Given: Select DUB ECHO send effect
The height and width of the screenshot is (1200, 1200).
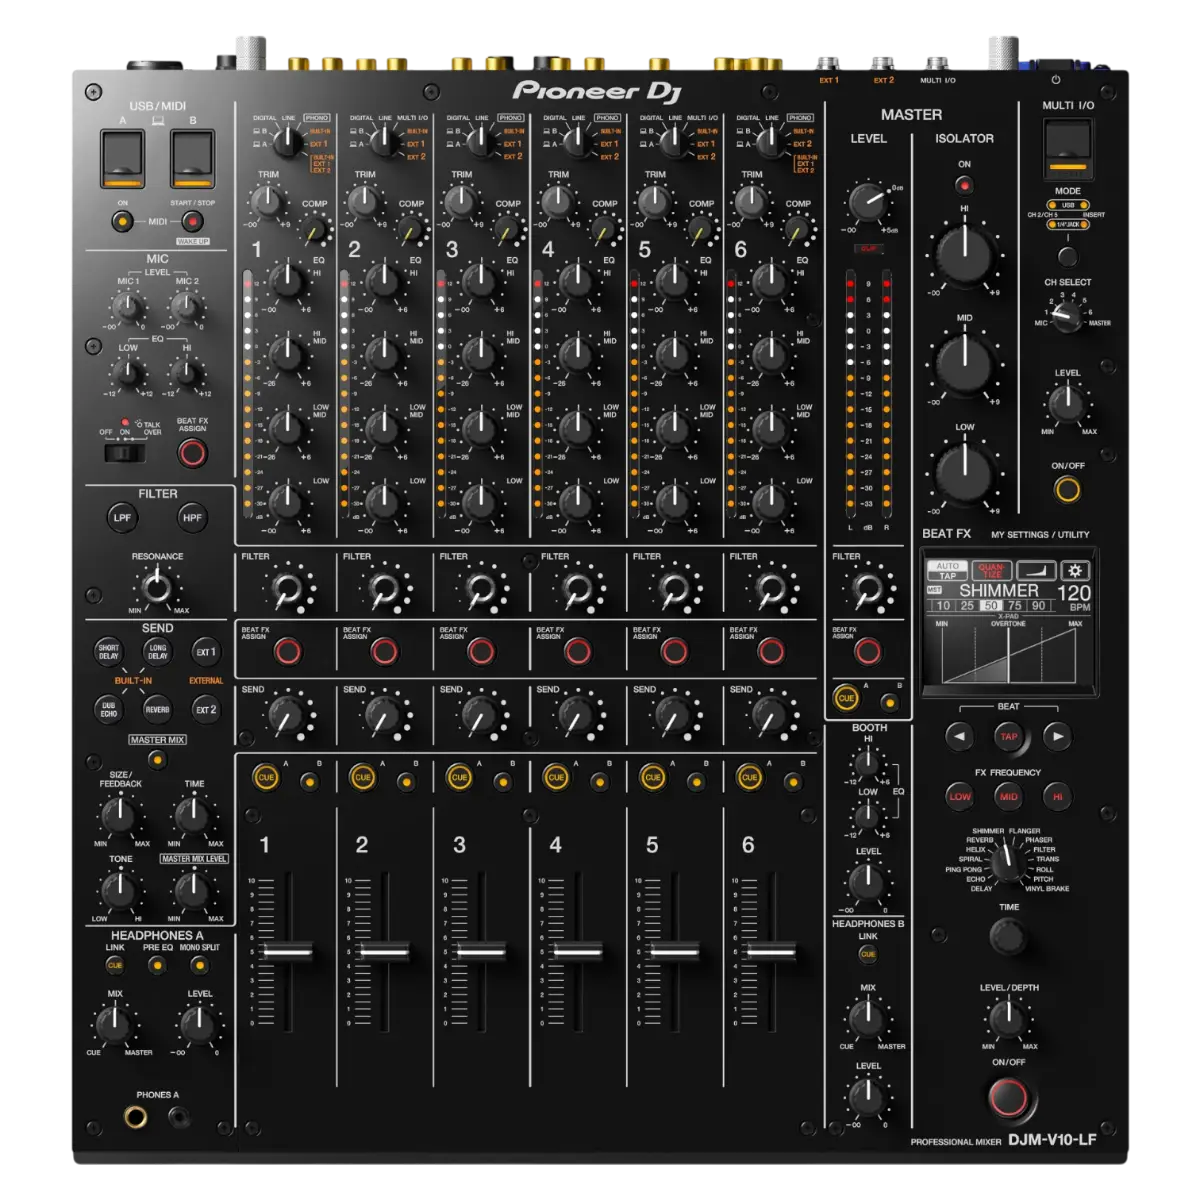Looking at the screenshot, I should pyautogui.click(x=109, y=710).
